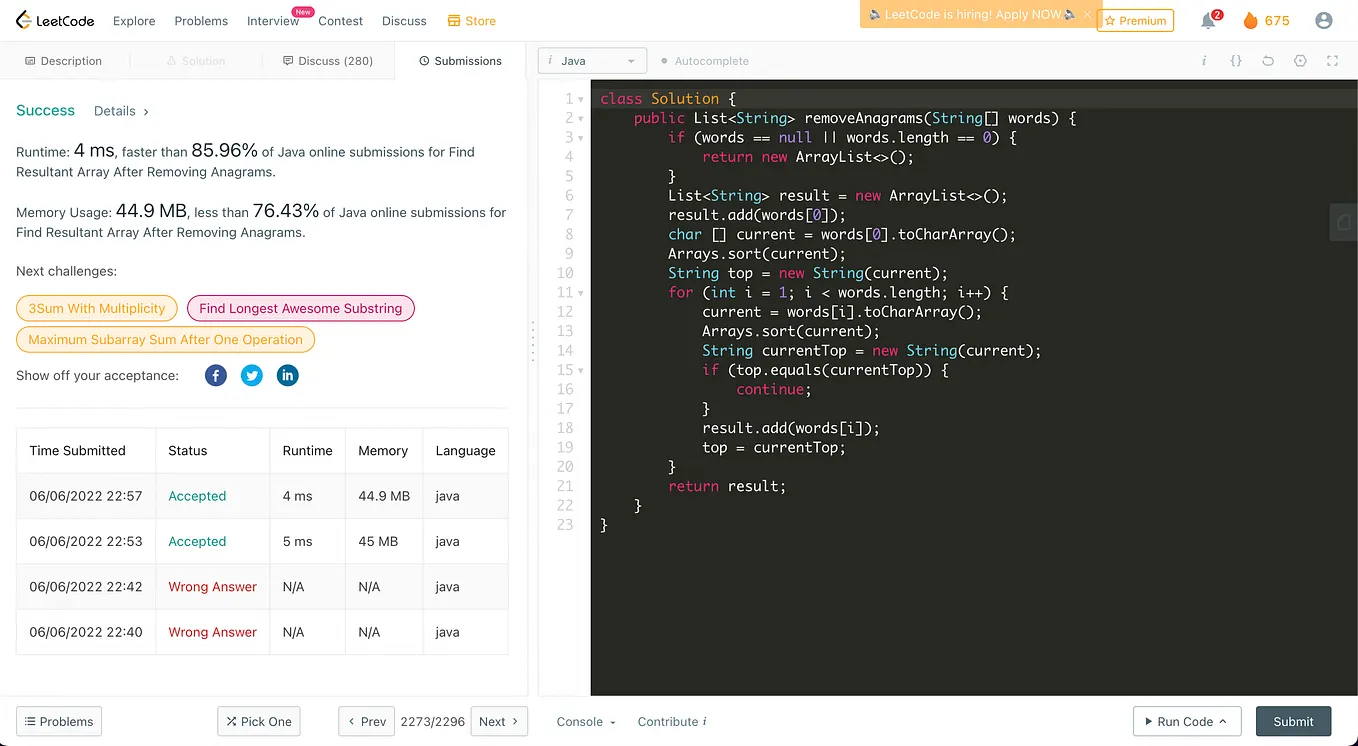Open the Wrong Answer submission from 22:42

pos(212,587)
